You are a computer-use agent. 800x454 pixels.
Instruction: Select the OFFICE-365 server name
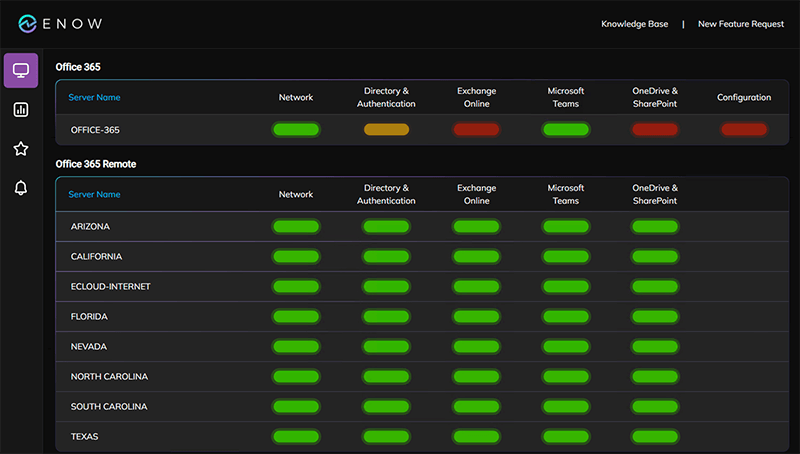coord(95,130)
